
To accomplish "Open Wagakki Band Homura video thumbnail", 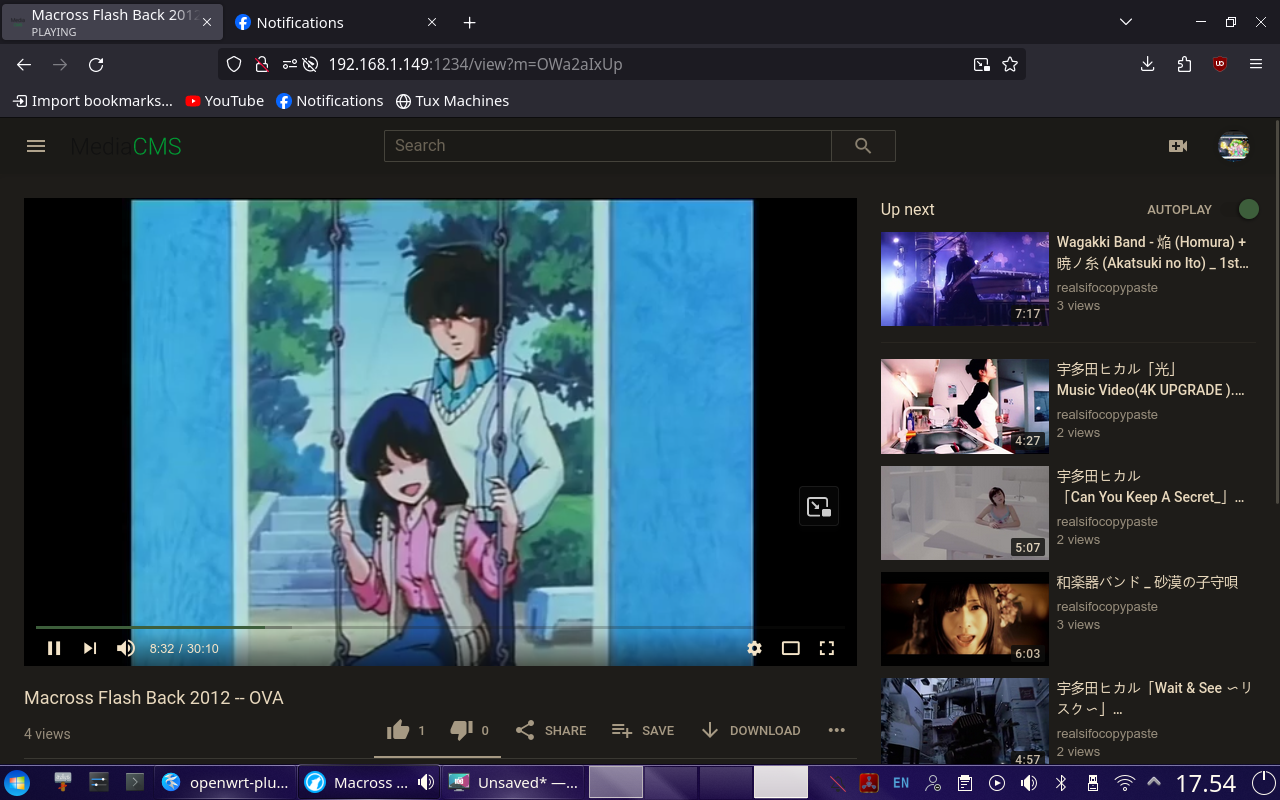I will (965, 279).
